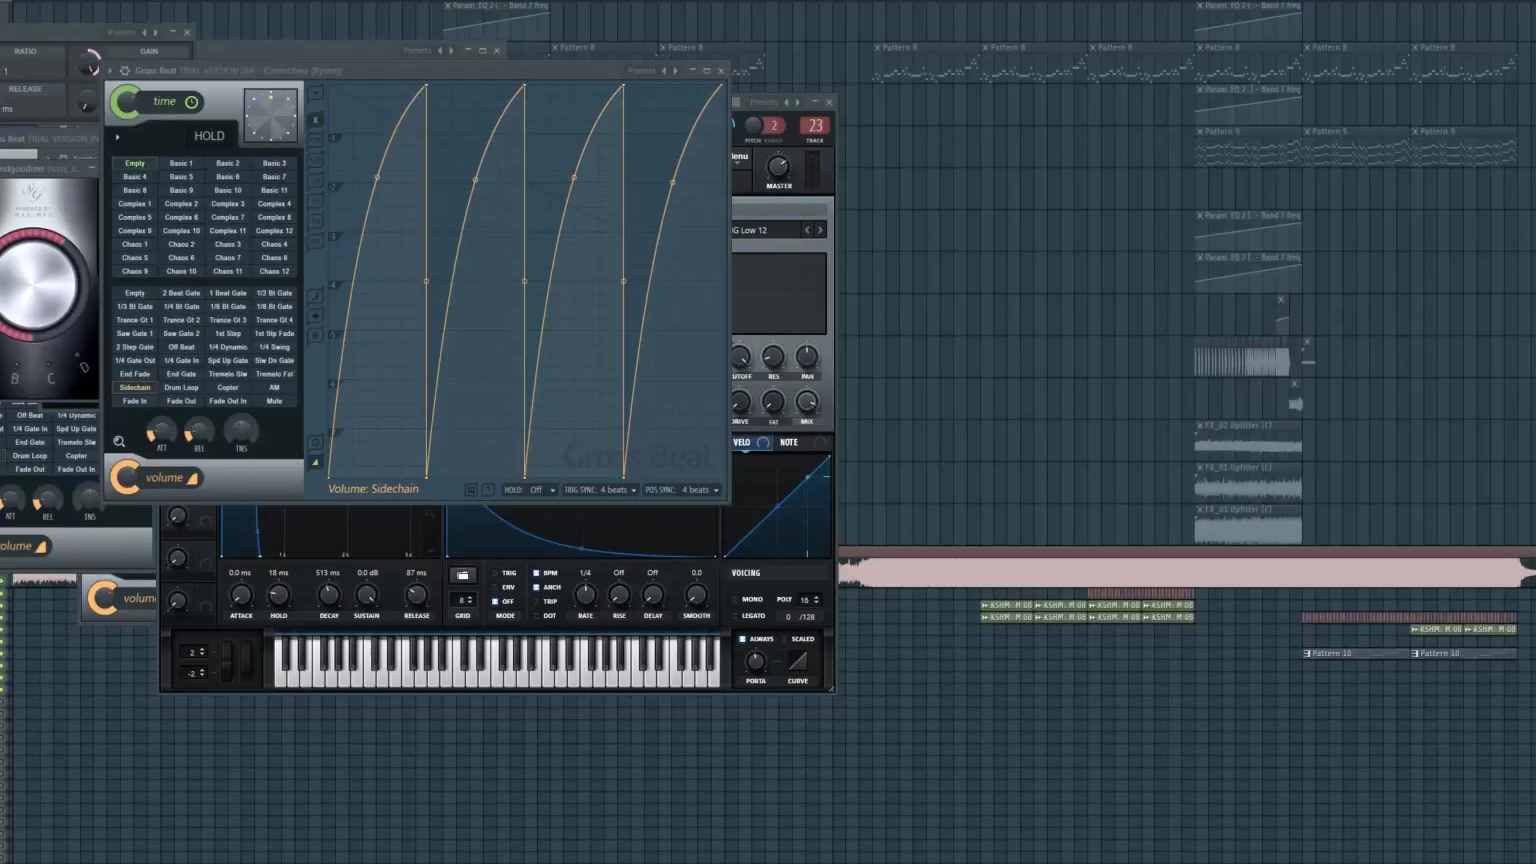Select the Chaos 12 time preset
This screenshot has width=1536, height=864.
click(x=274, y=271)
